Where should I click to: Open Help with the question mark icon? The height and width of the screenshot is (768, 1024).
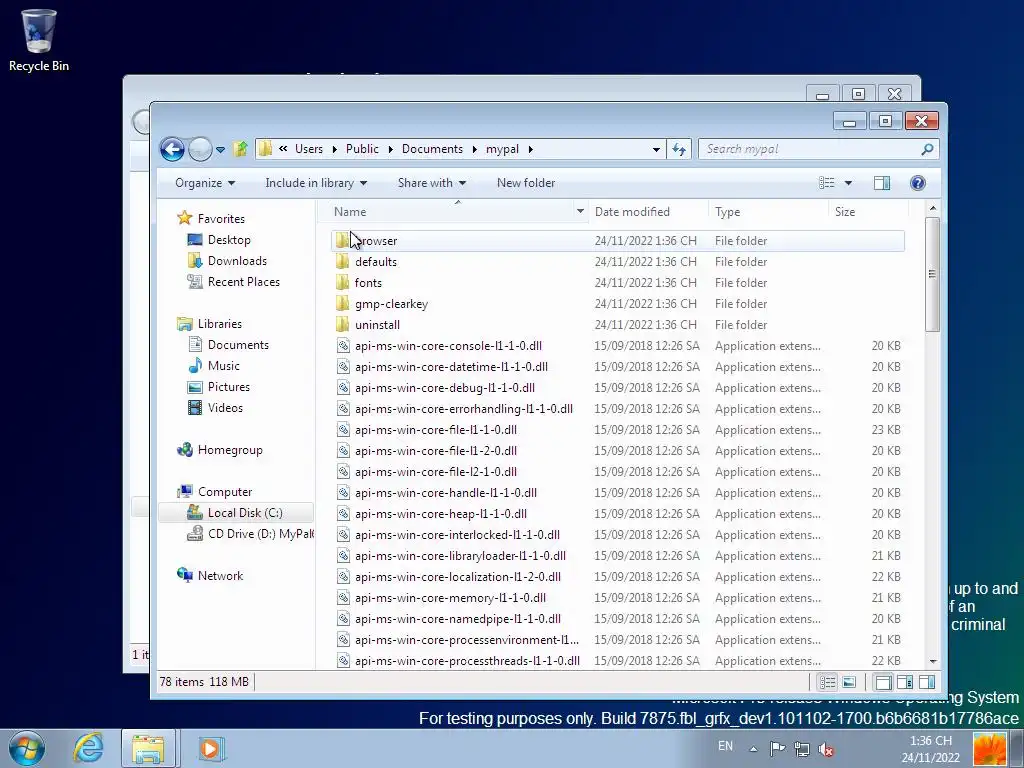(918, 183)
